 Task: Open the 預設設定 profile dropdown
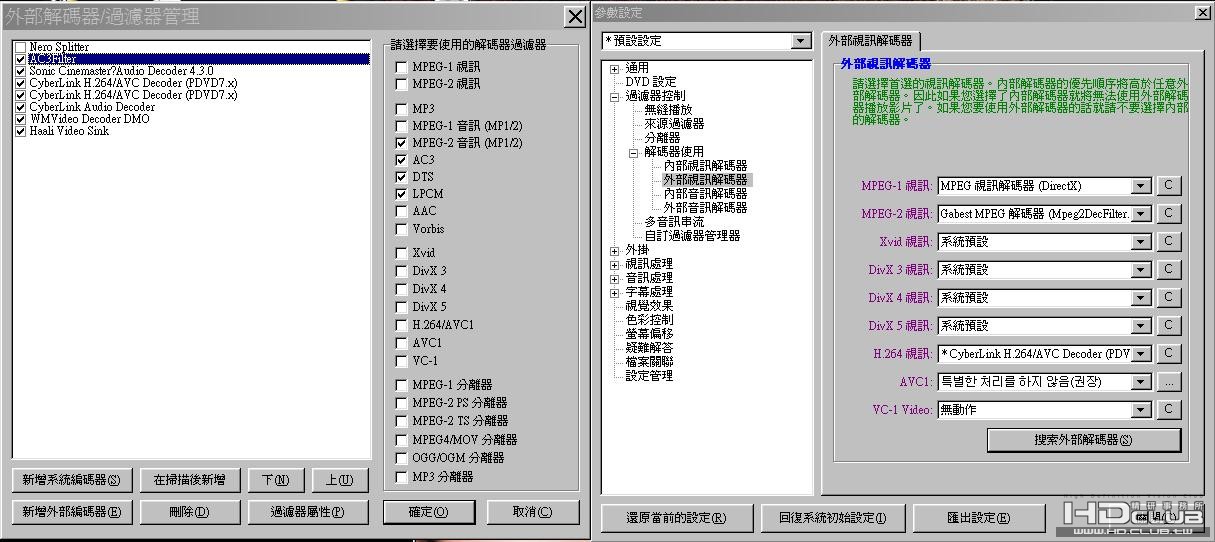pos(800,41)
